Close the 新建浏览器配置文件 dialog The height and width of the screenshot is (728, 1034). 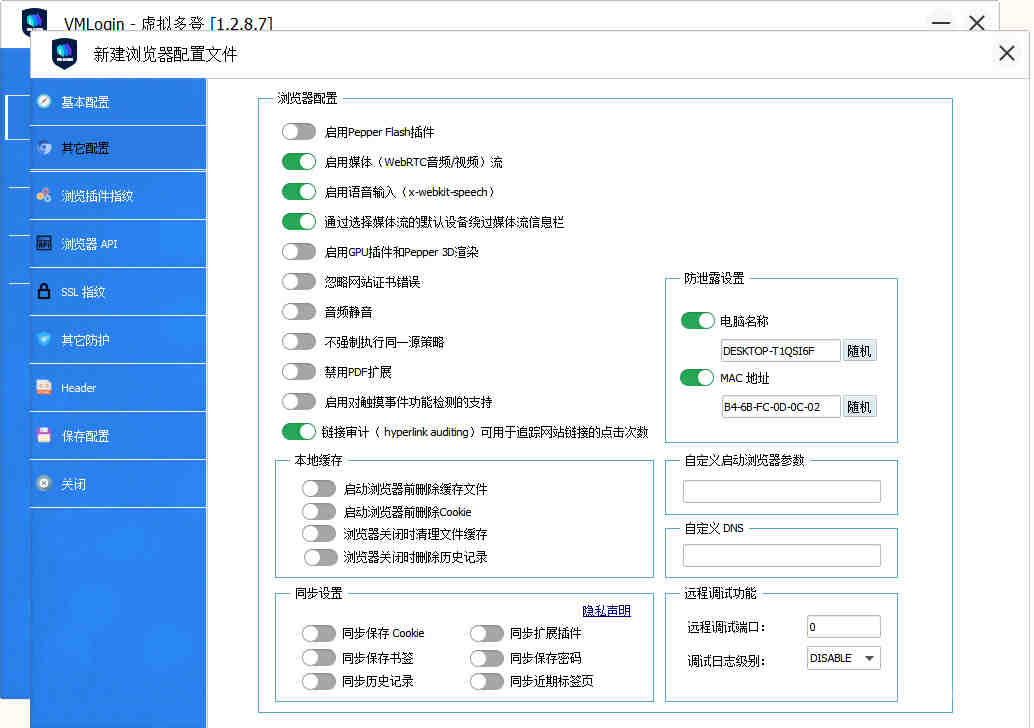(x=1006, y=53)
